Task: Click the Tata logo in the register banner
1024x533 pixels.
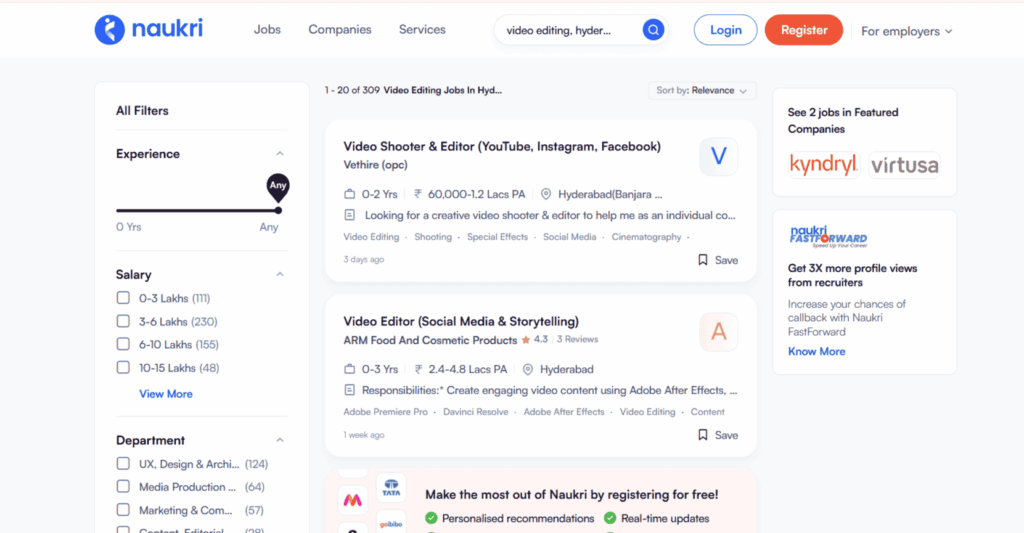Action: pos(391,487)
